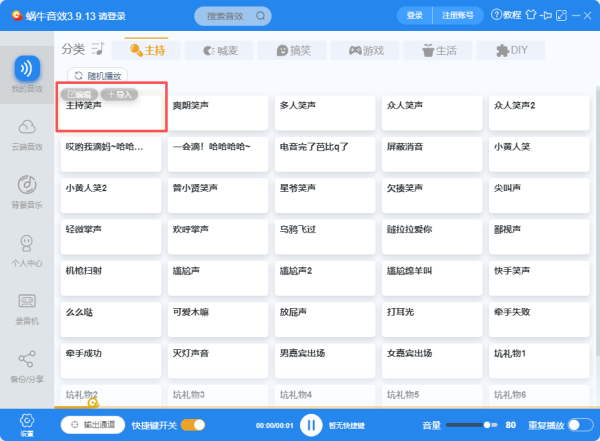The image size is (600, 441).
Task: Play the 爽朗笑声 sound card
Action: 218,113
